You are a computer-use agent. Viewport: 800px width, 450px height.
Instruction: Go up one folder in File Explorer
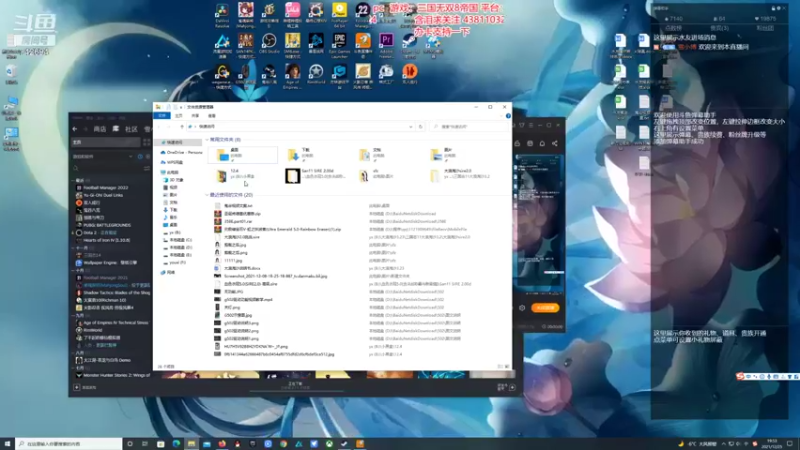point(182,127)
